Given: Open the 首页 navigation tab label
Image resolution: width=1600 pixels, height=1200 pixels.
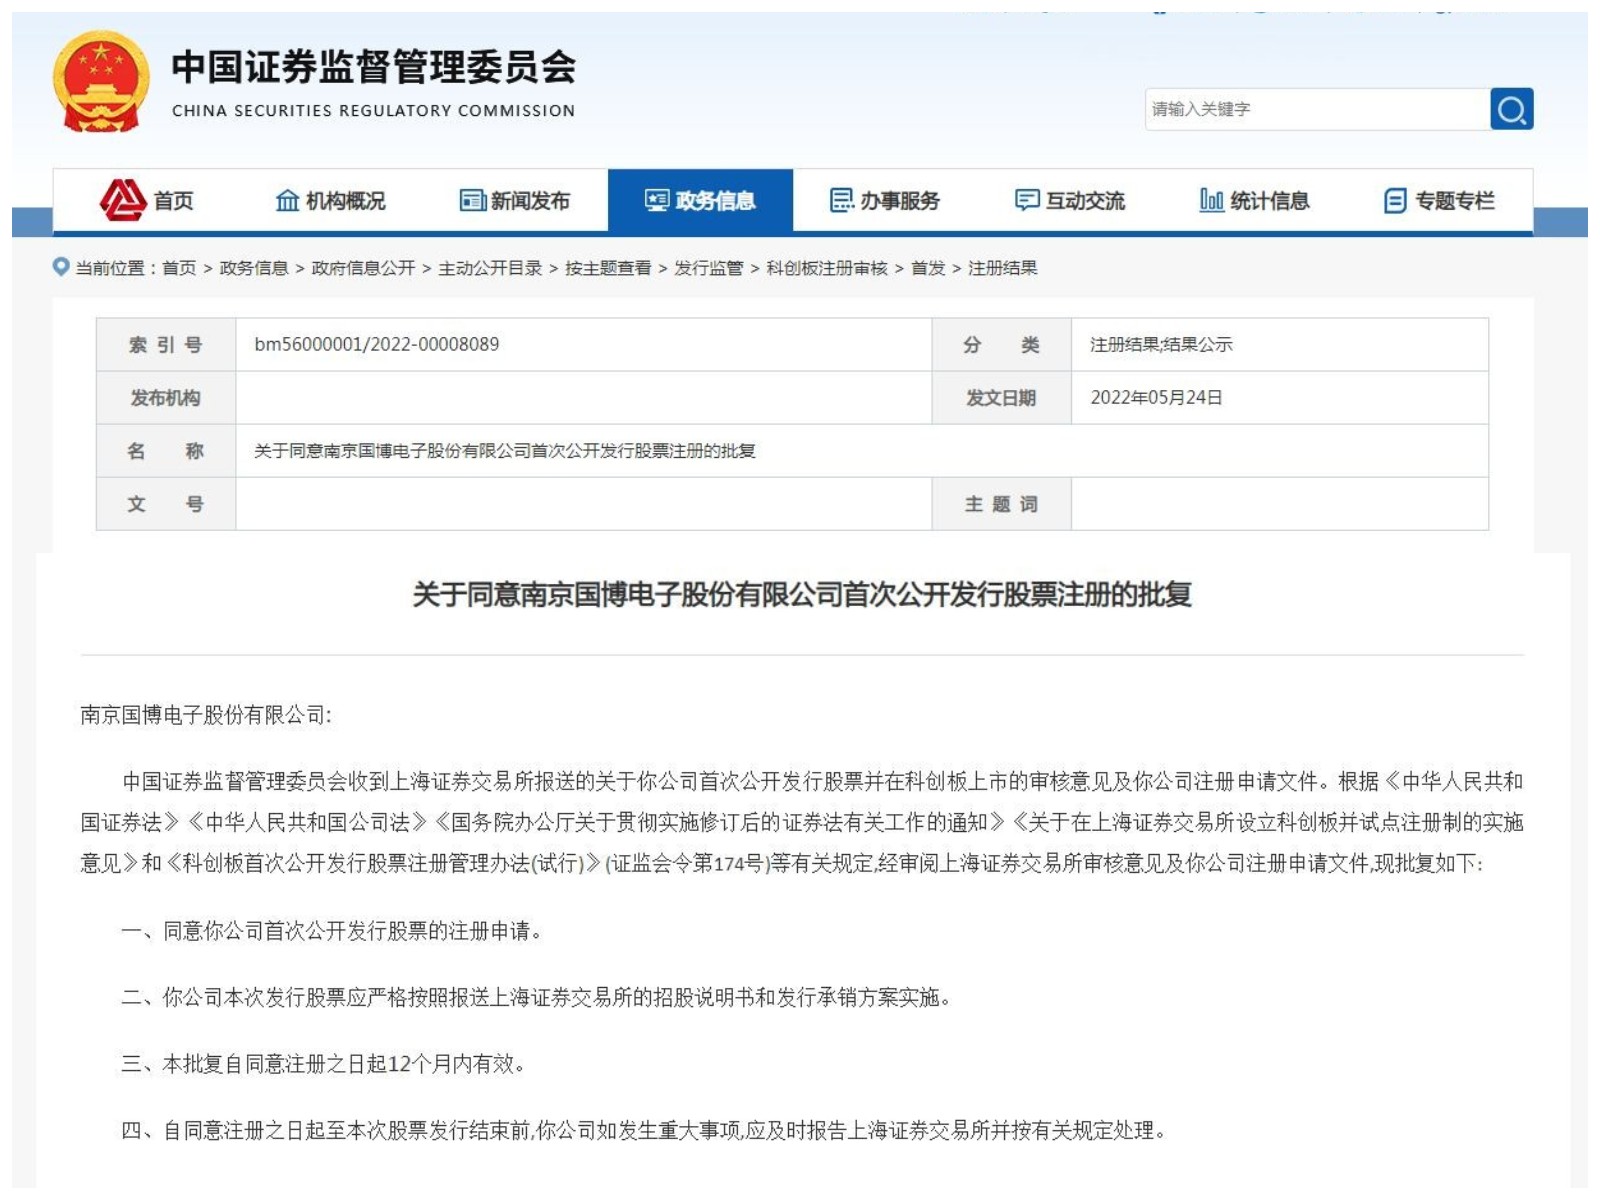Looking at the screenshot, I should pos(173,201).
